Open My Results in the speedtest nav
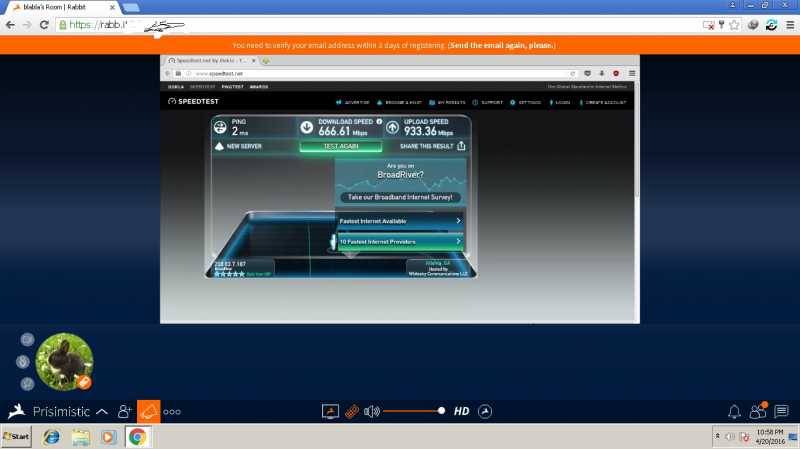This screenshot has width=800, height=449. [447, 103]
